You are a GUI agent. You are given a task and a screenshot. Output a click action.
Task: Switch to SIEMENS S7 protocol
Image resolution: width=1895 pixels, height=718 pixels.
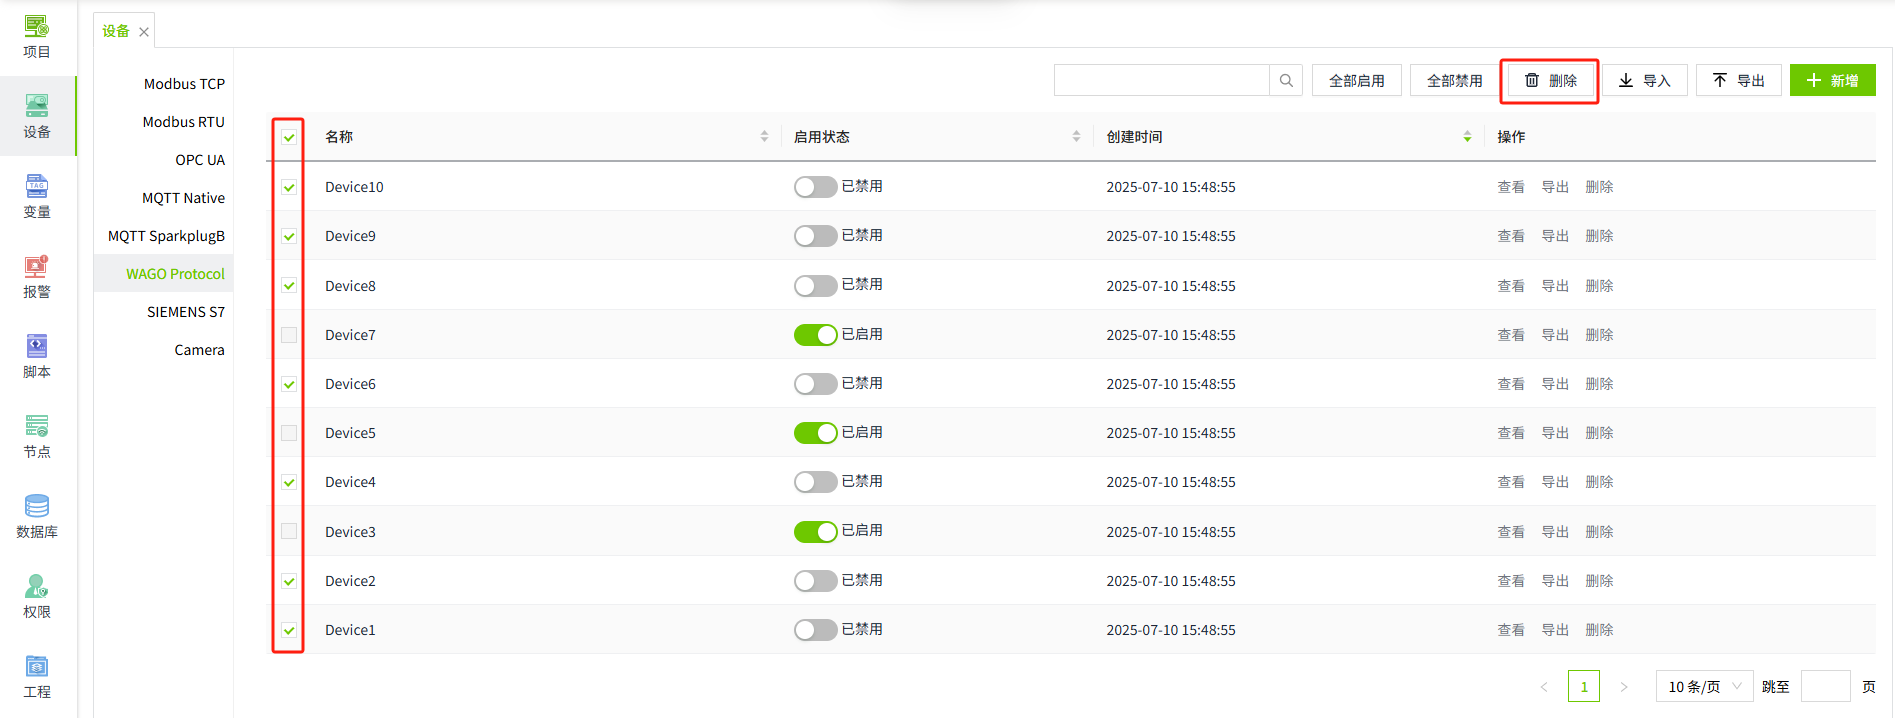click(x=186, y=312)
